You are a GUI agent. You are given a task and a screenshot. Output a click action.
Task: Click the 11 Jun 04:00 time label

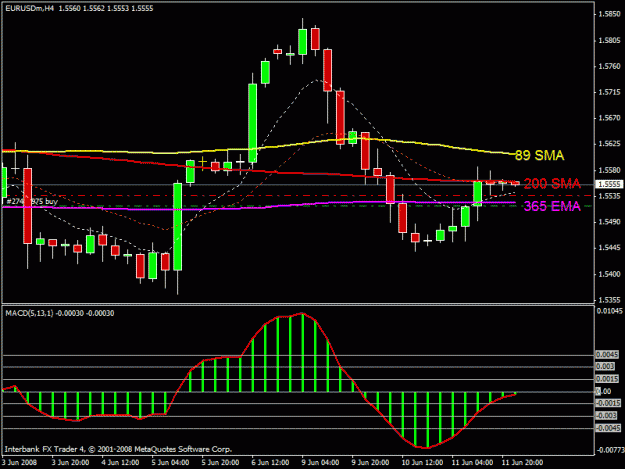(472, 462)
